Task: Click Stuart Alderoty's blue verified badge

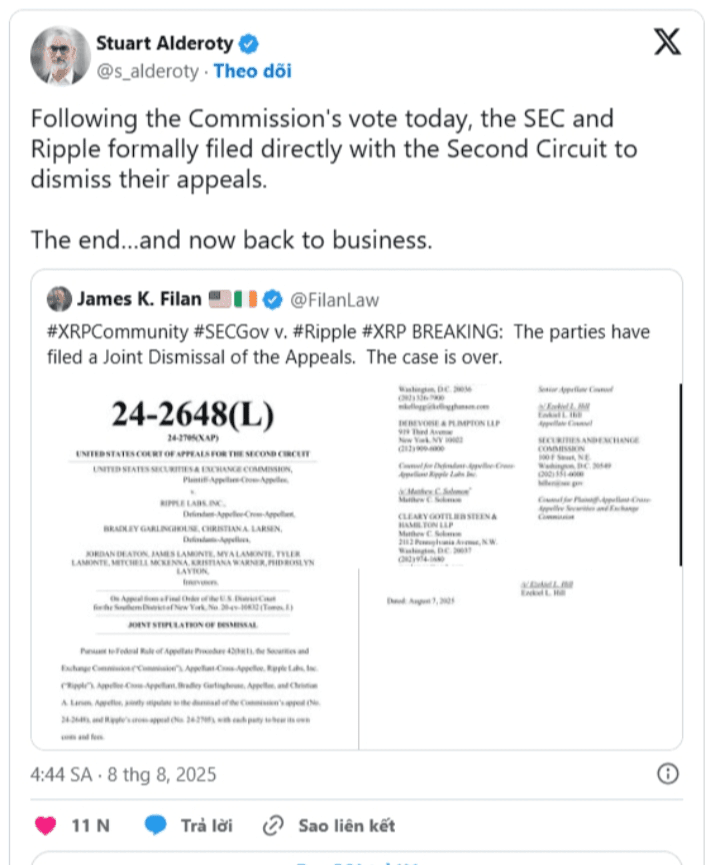Action: [249, 44]
